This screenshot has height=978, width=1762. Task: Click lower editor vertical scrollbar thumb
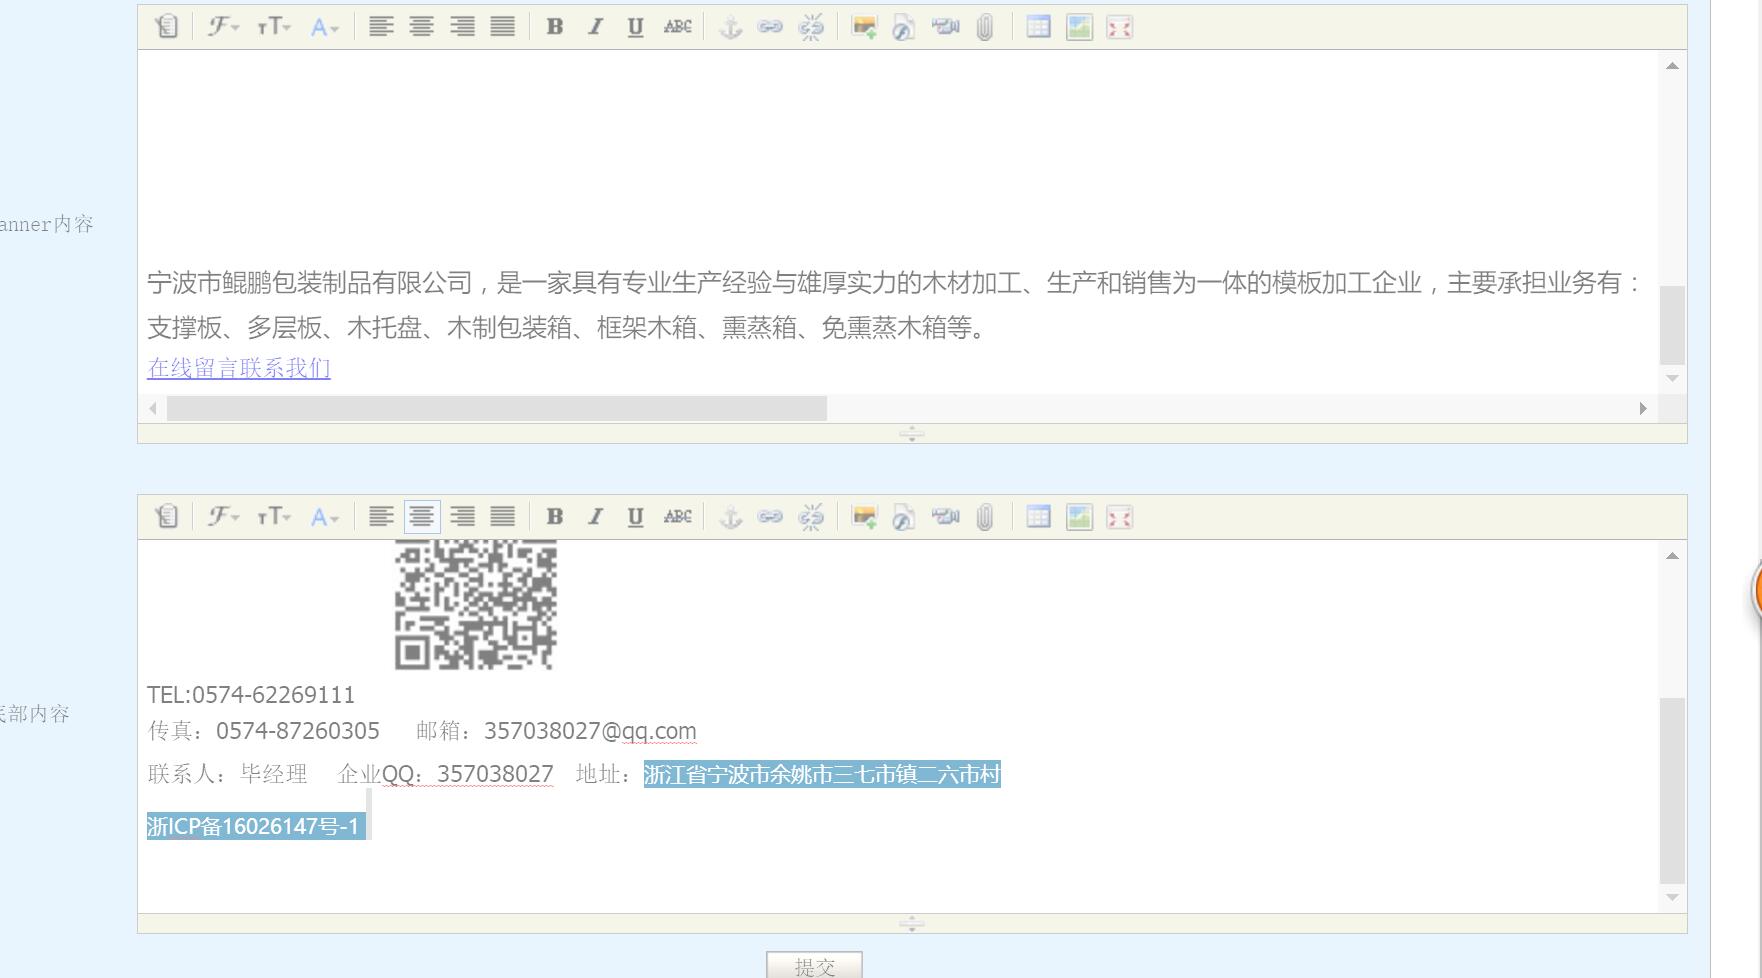pyautogui.click(x=1672, y=791)
